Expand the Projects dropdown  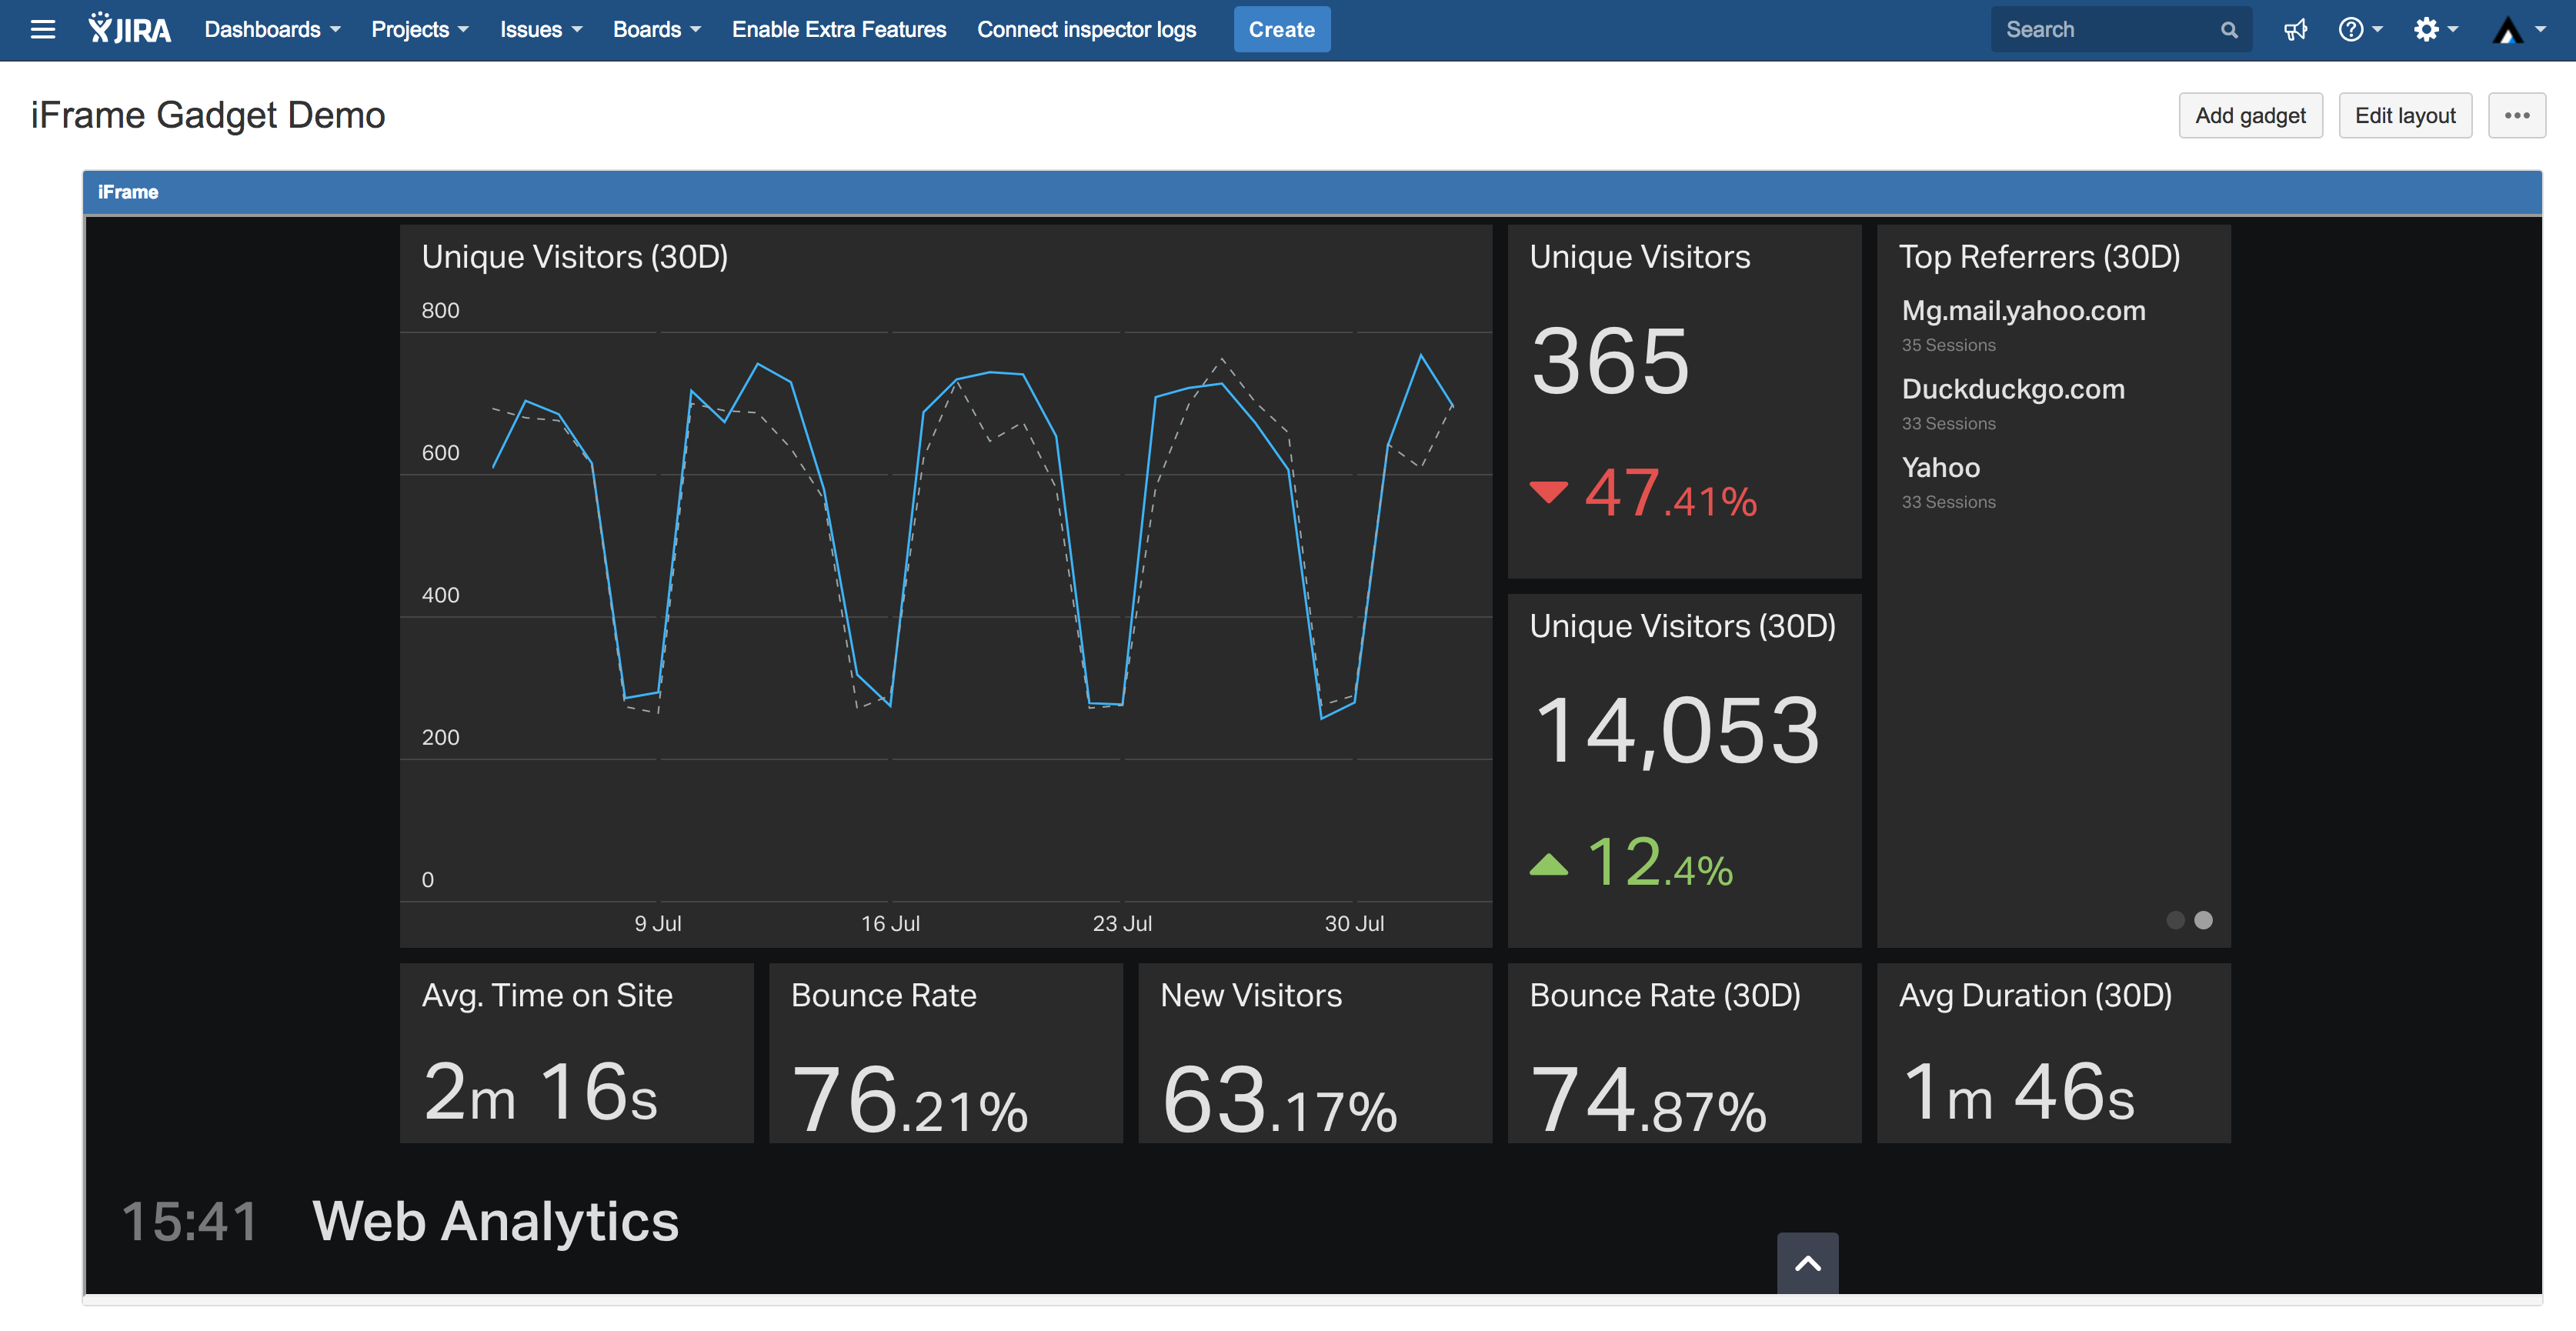click(x=419, y=30)
